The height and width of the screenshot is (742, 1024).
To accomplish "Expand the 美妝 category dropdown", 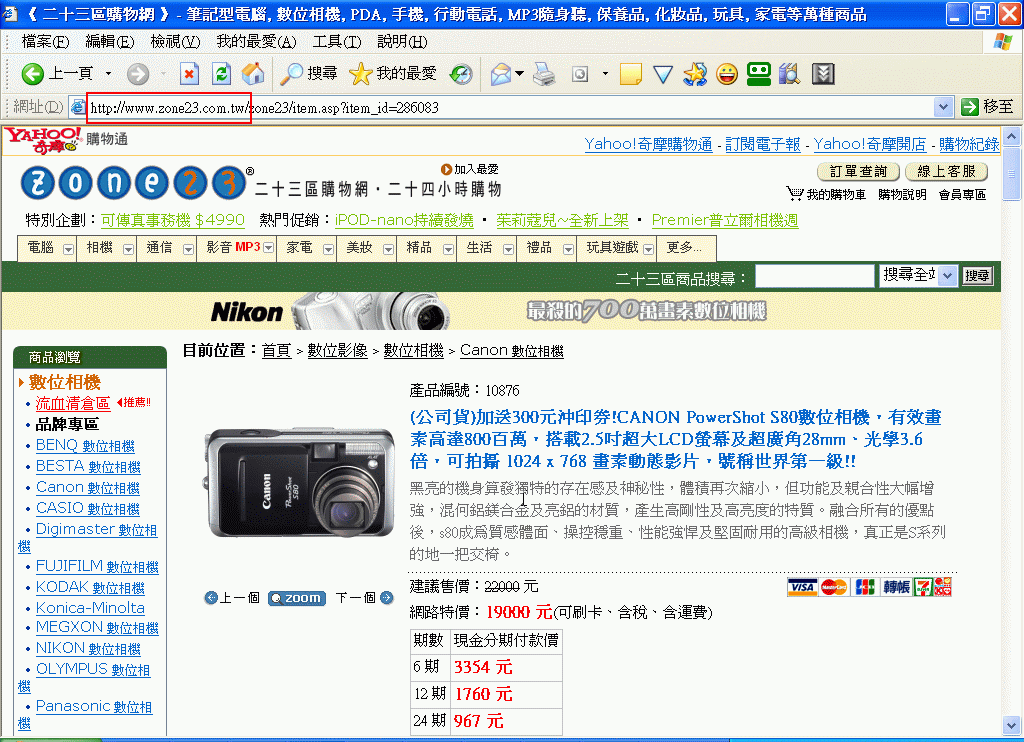I will pos(389,249).
